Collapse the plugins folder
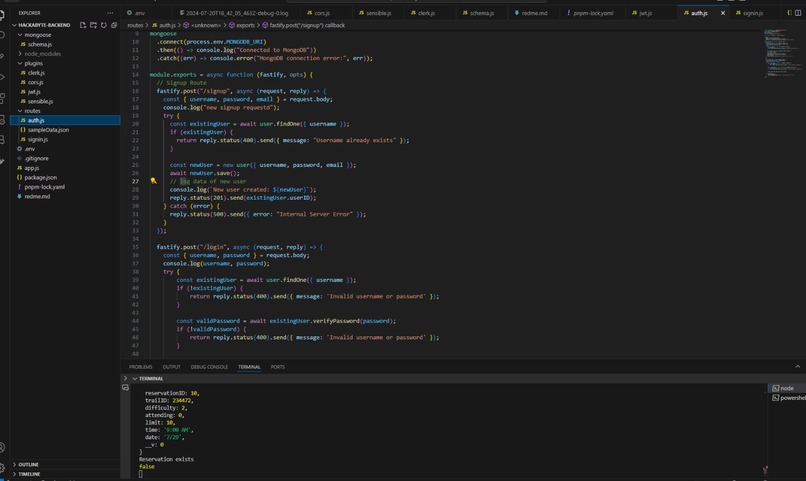This screenshot has height=481, width=806. pyautogui.click(x=65, y=63)
